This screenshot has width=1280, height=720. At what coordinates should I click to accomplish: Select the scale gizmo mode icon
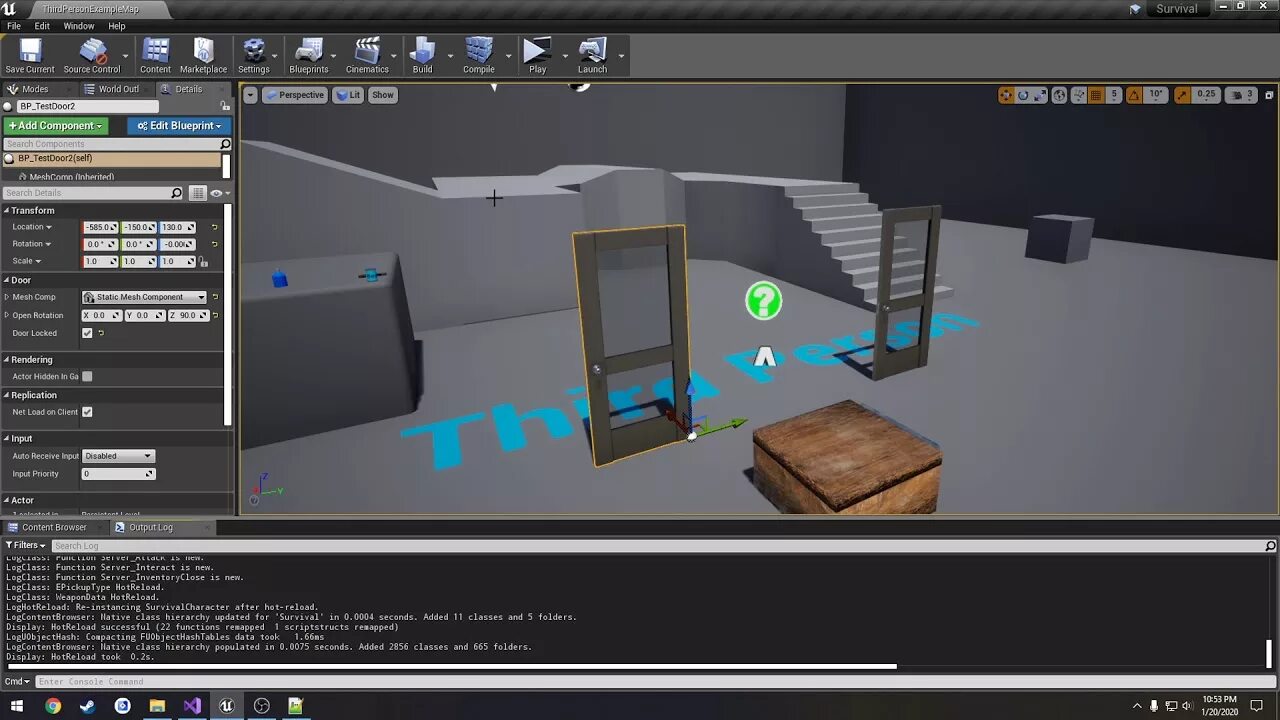tap(1041, 95)
